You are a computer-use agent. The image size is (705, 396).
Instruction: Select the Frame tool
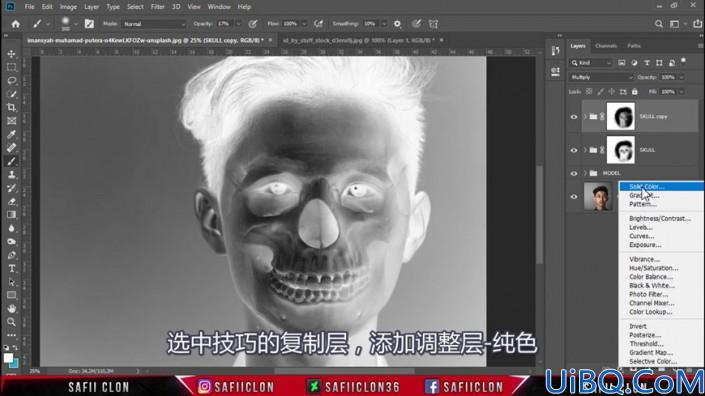tap(12, 121)
